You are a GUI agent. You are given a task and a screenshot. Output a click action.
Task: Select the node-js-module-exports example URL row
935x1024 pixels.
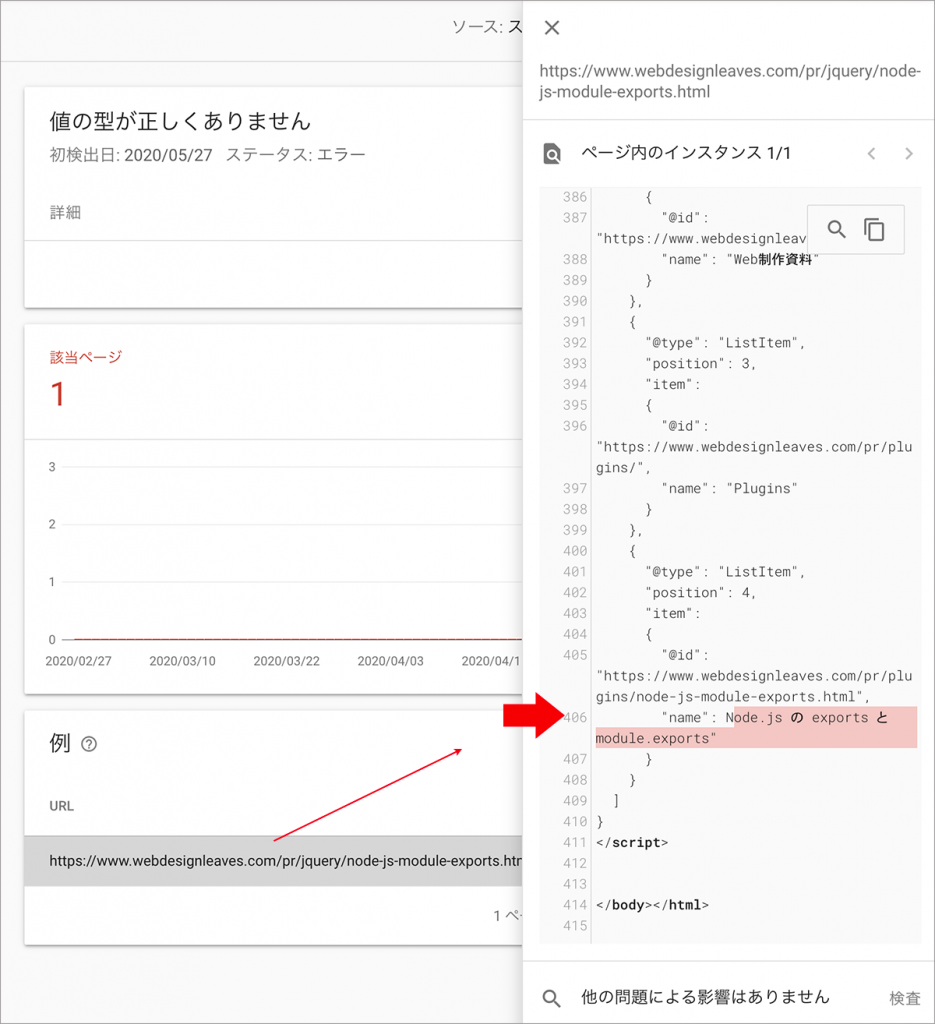point(285,860)
